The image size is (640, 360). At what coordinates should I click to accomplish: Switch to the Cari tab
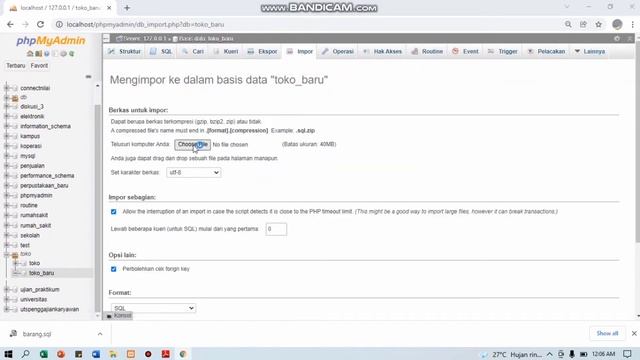(x=193, y=51)
